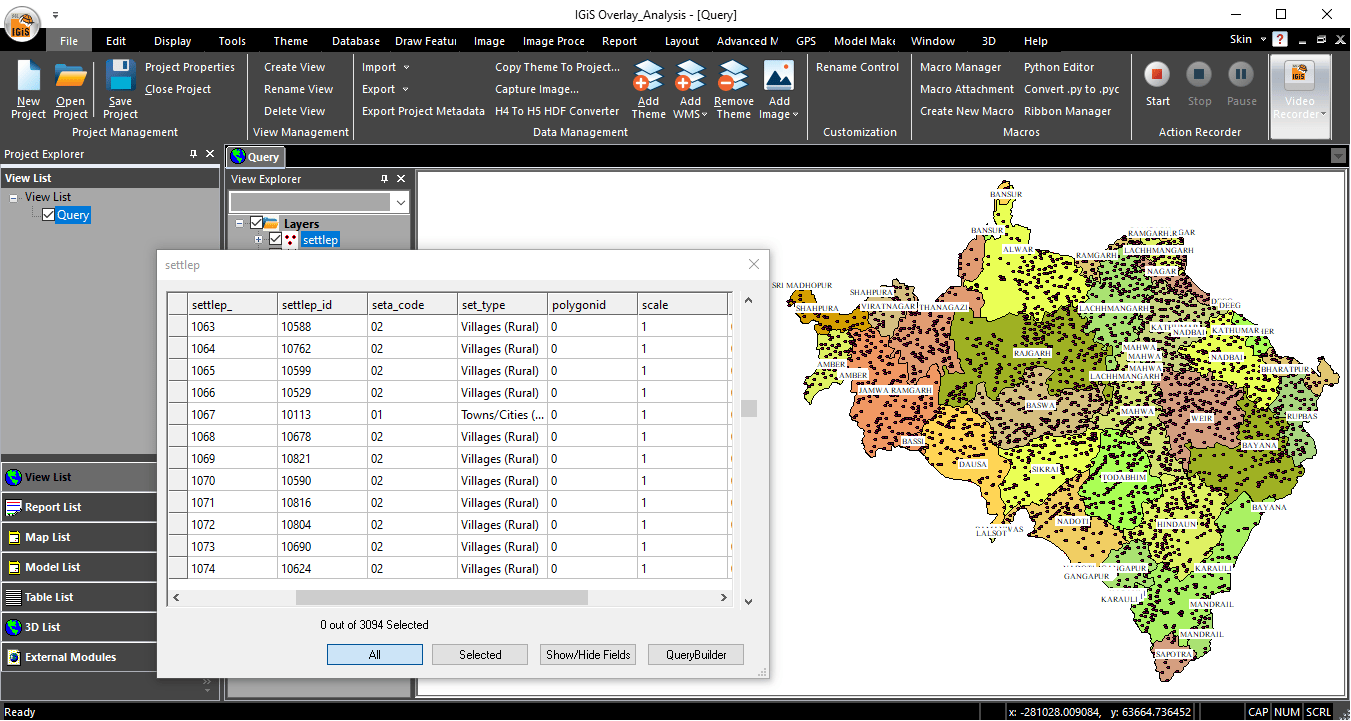
Task: Open the red question mark help icon
Action: [1280, 40]
